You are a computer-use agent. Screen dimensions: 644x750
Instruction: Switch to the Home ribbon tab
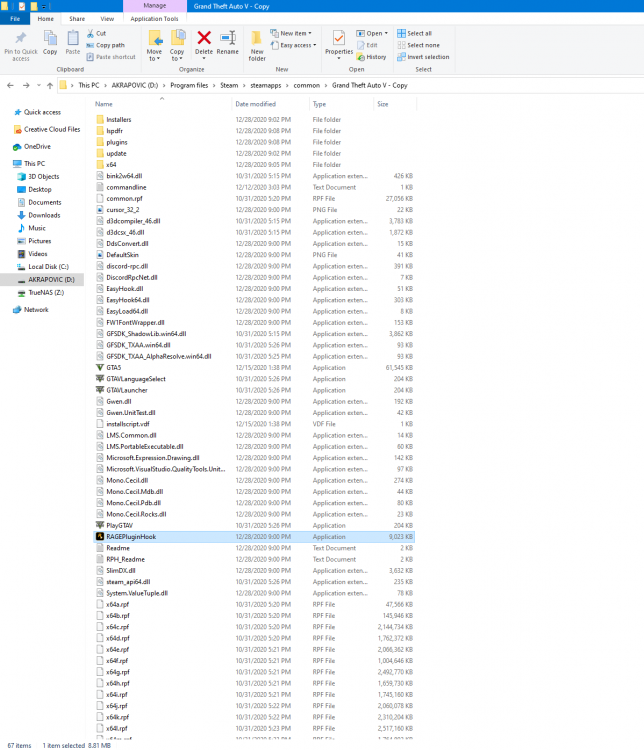click(45, 19)
